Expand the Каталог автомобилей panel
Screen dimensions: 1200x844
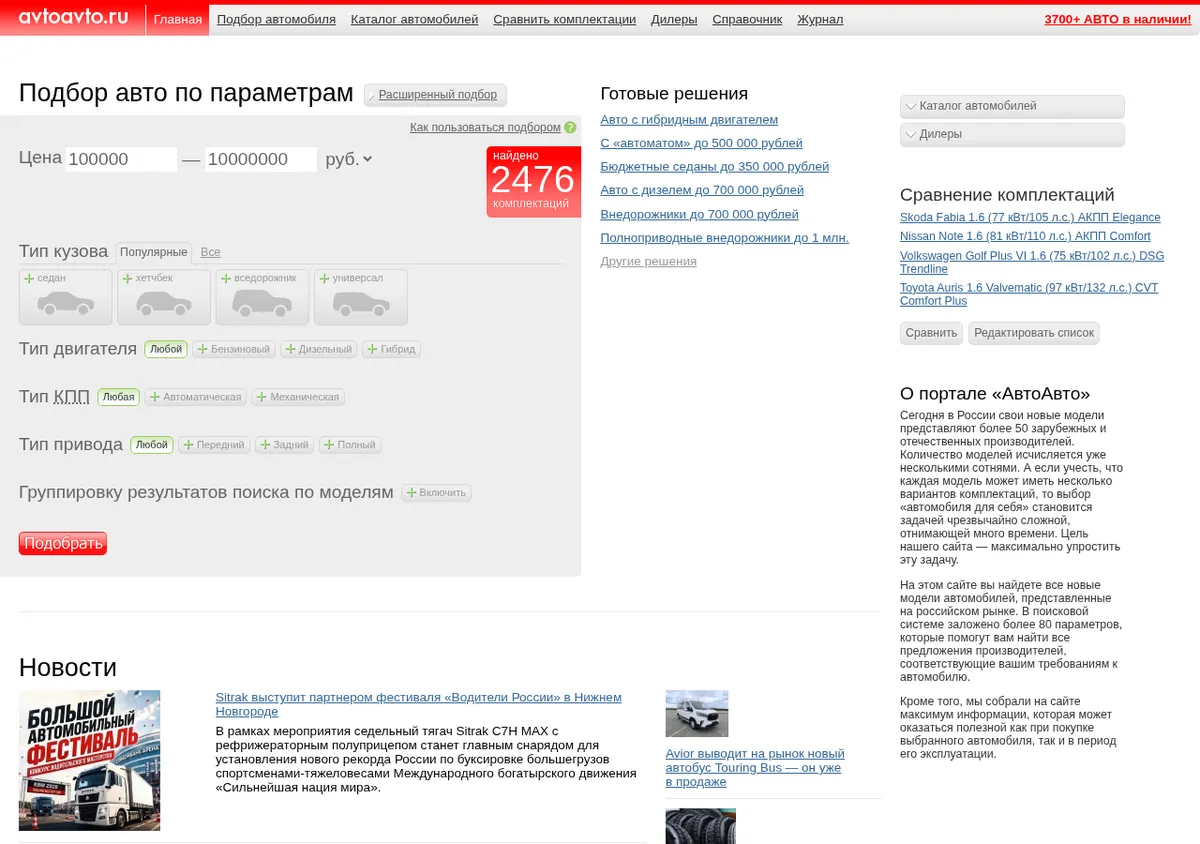tap(1012, 106)
